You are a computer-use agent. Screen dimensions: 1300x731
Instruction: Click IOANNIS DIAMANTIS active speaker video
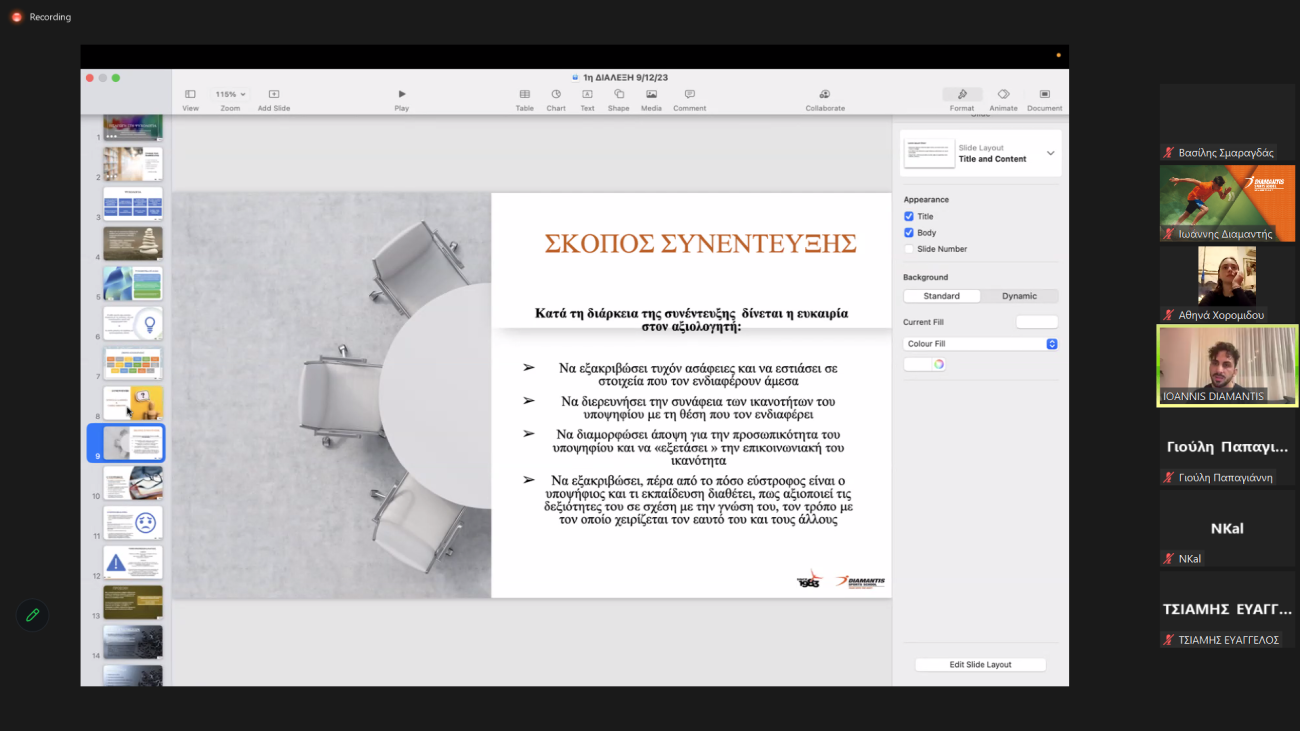[x=1227, y=366]
